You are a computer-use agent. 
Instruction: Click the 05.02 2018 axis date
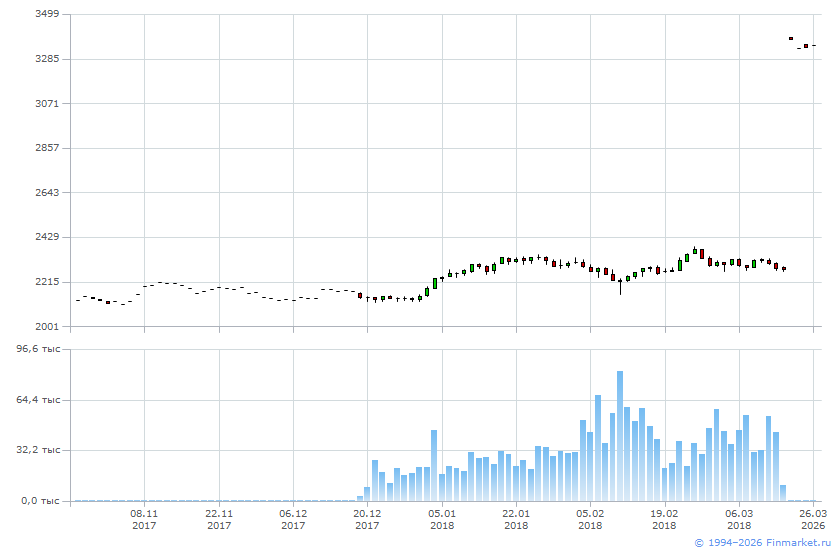590,518
